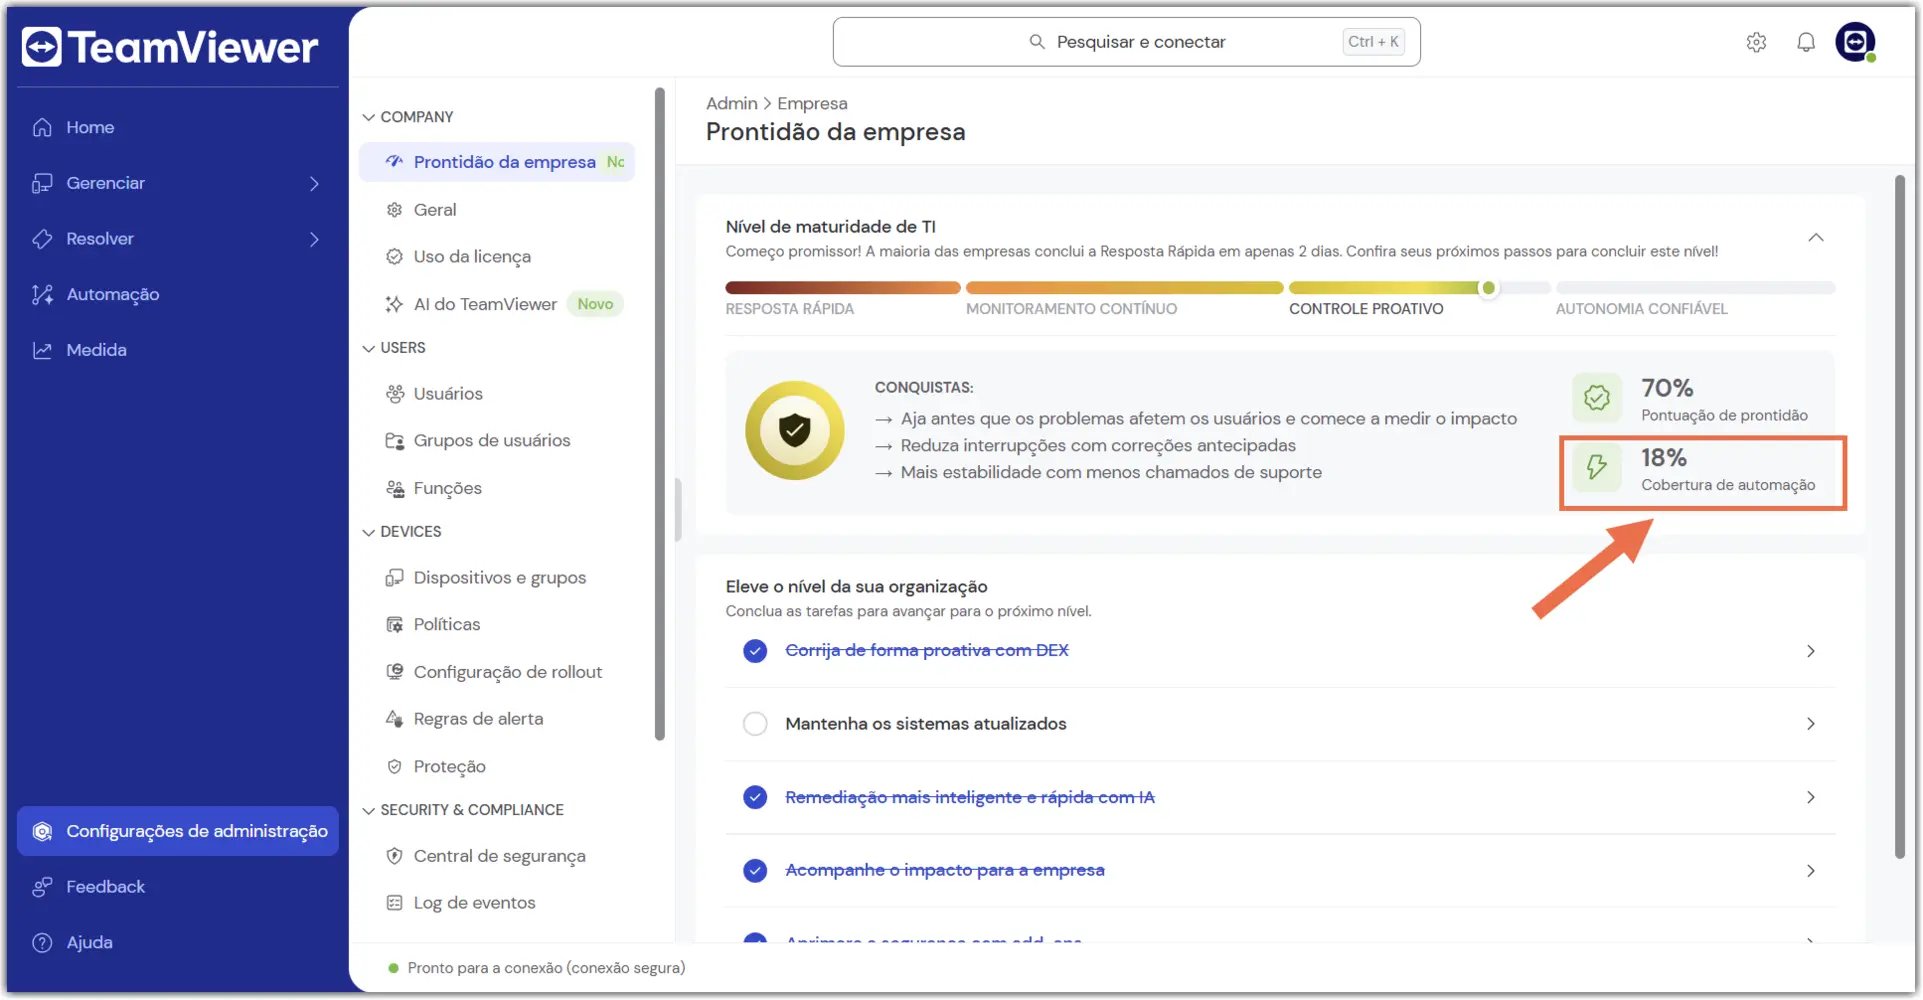1923x1000 pixels.
Task: Click the TeamViewer logo icon
Action: coord(41,46)
